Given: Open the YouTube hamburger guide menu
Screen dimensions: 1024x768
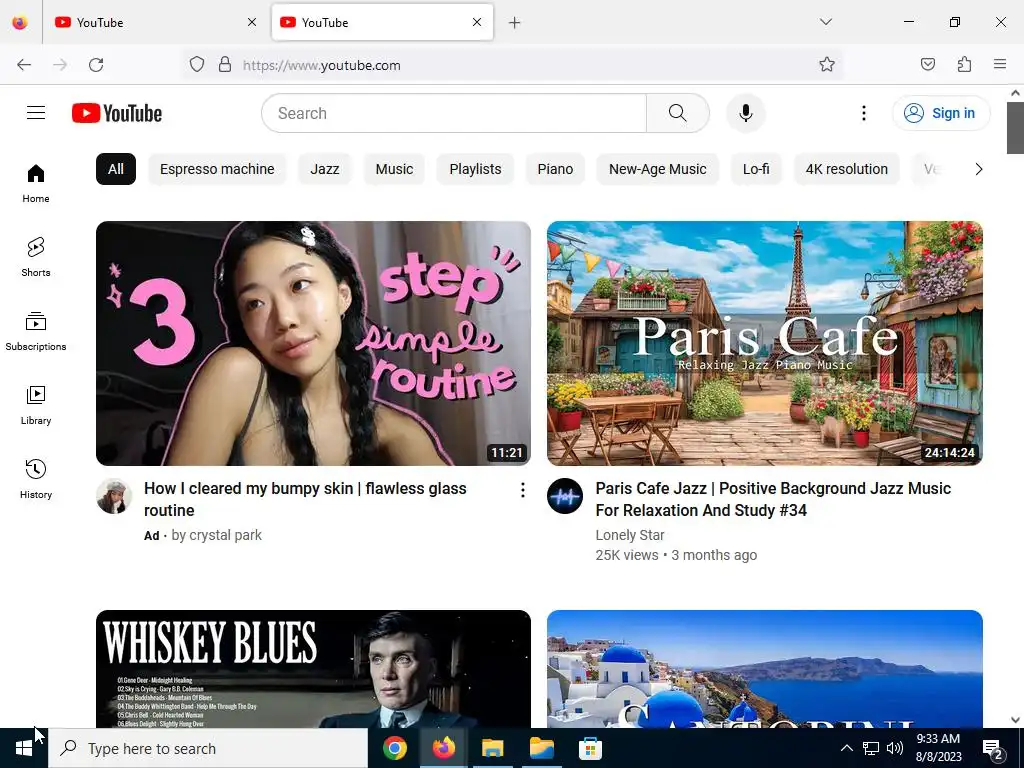Looking at the screenshot, I should [x=36, y=113].
